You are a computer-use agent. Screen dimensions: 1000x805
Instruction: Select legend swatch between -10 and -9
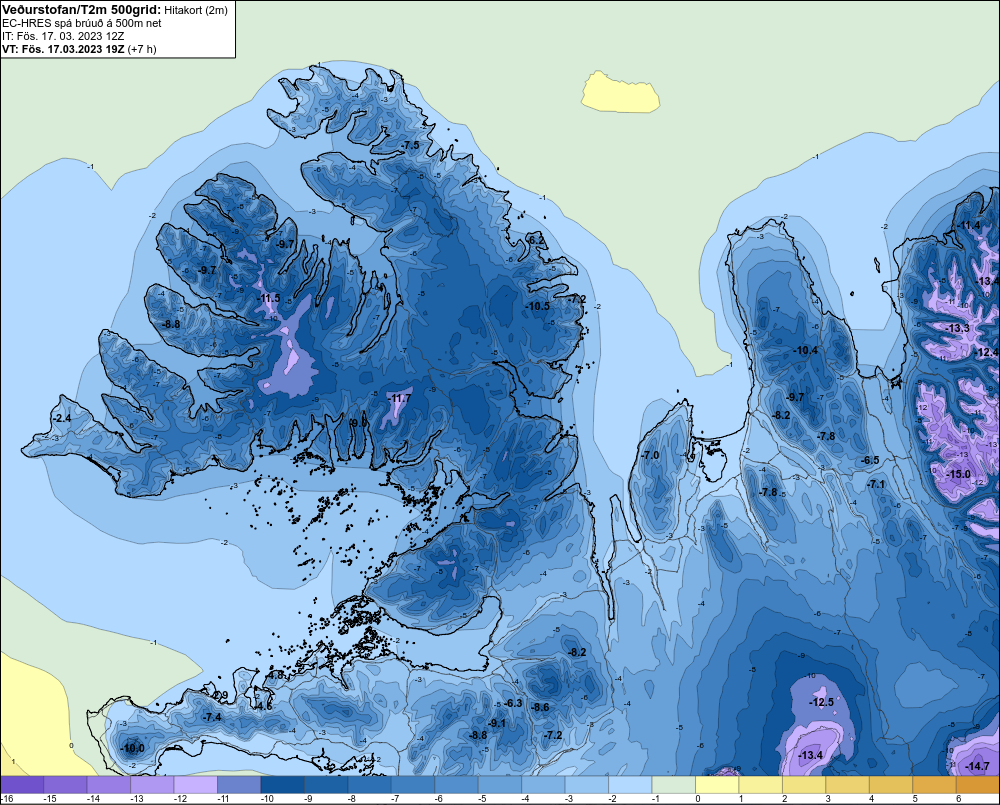pos(283,785)
